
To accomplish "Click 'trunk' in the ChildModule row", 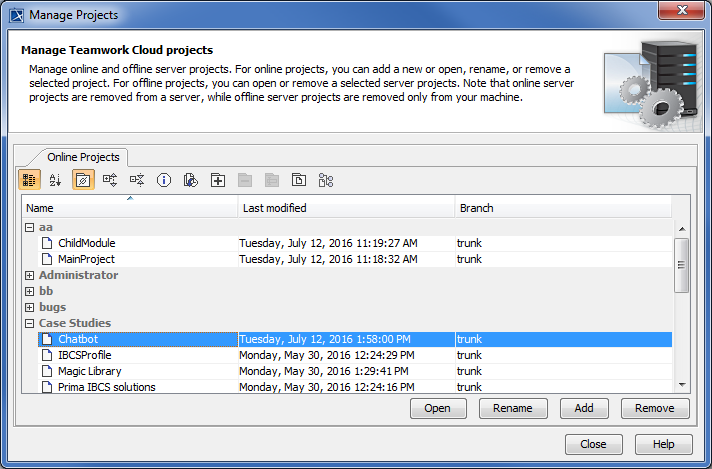I will [469, 243].
